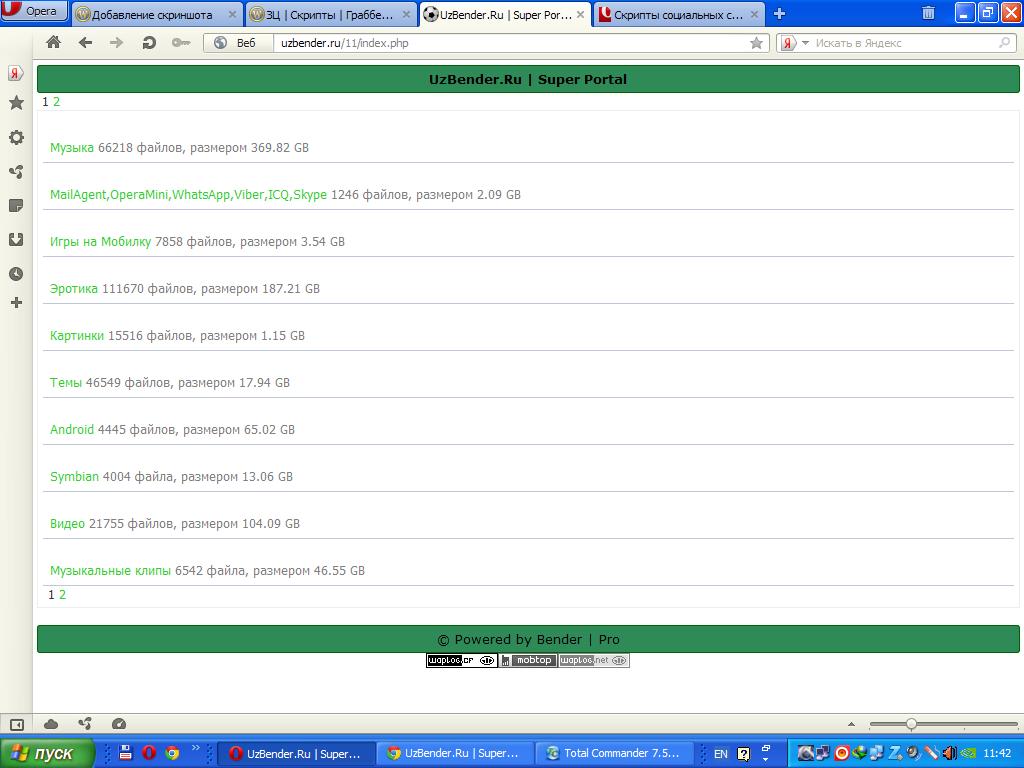
Task: Open the history clock panel in sidebar
Action: [16, 274]
